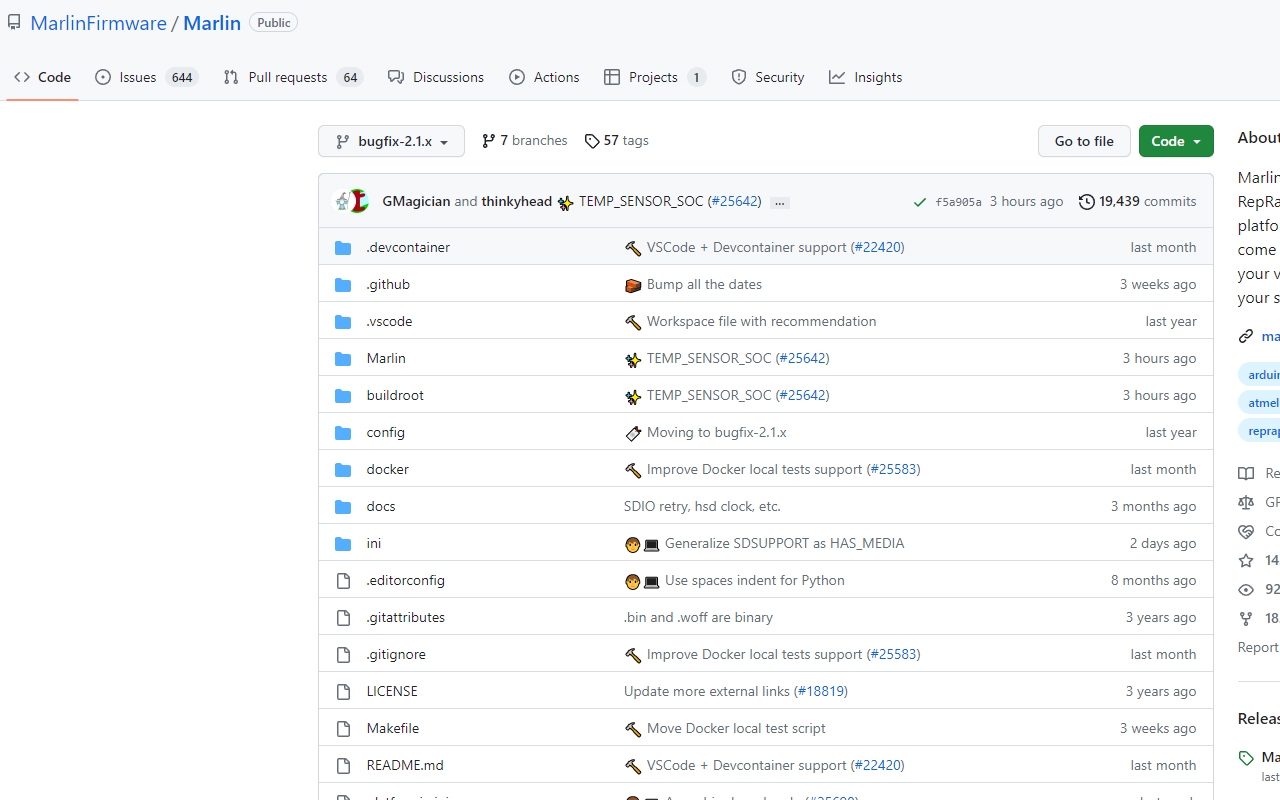Click file icon next to .editorconfig

[x=343, y=581]
